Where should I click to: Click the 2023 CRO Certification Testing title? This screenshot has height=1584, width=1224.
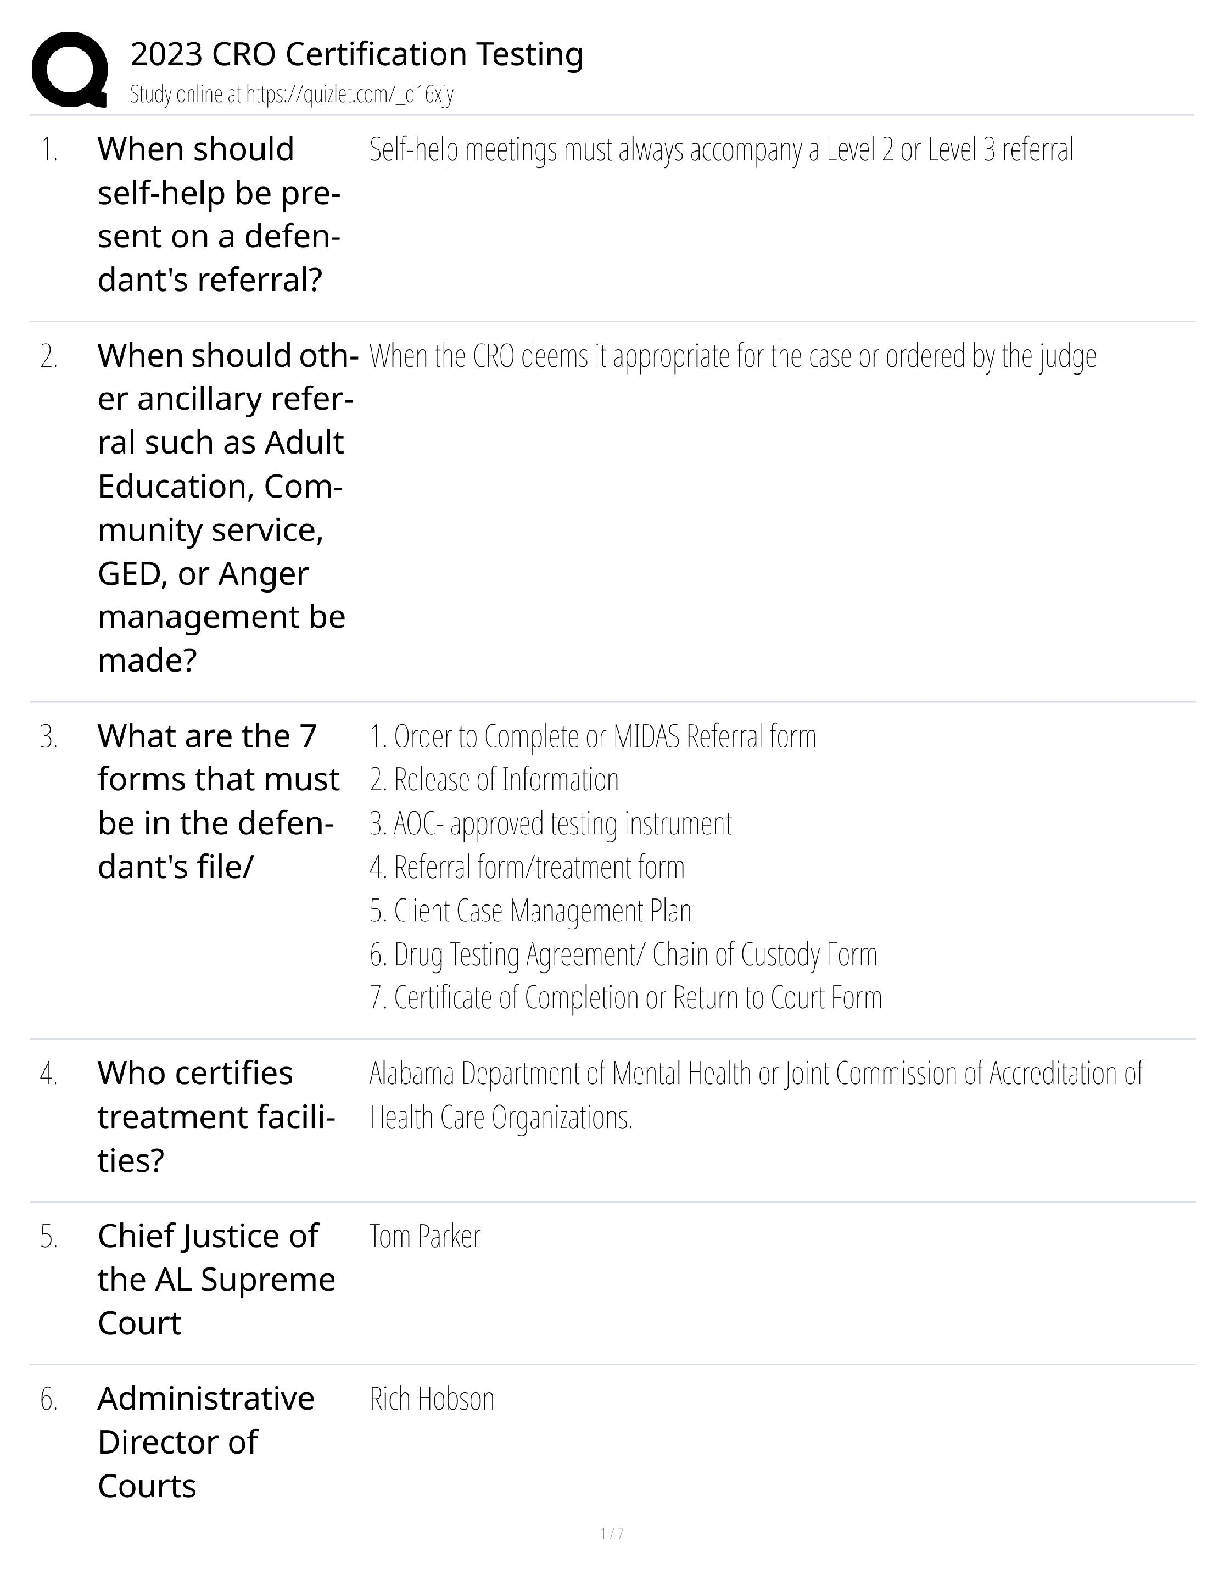coord(357,54)
